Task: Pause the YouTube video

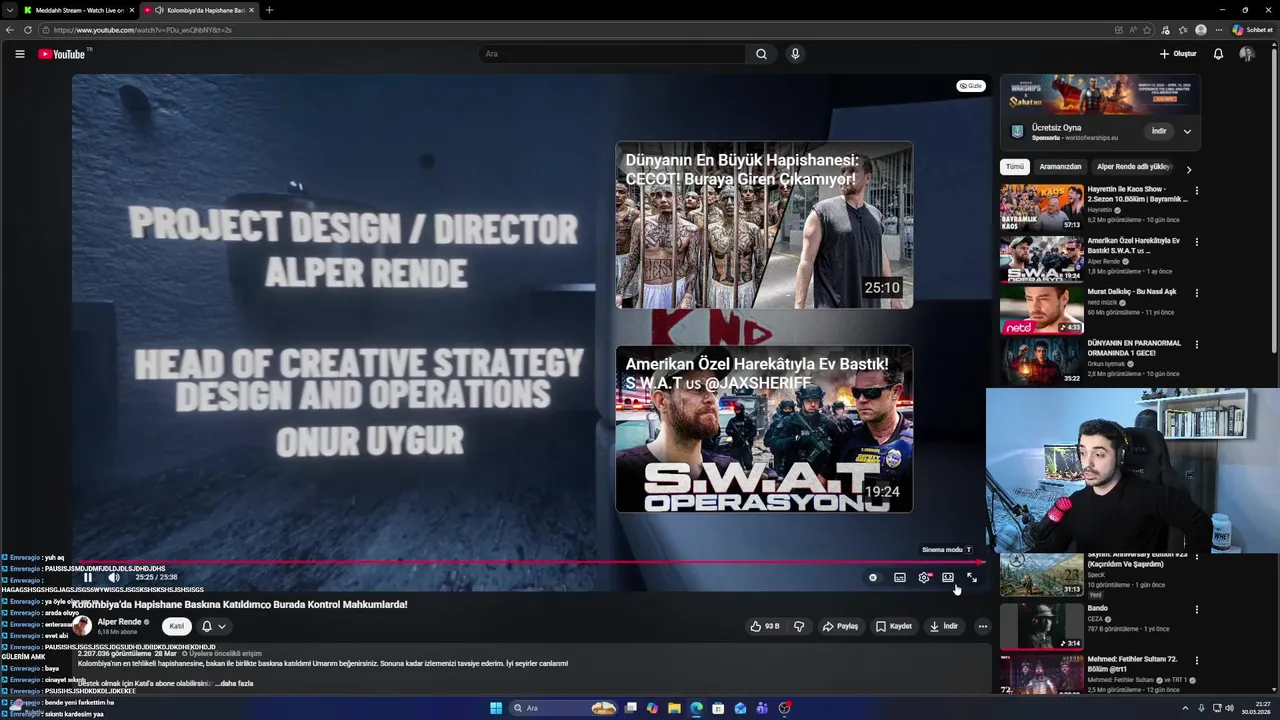Action: (88, 577)
